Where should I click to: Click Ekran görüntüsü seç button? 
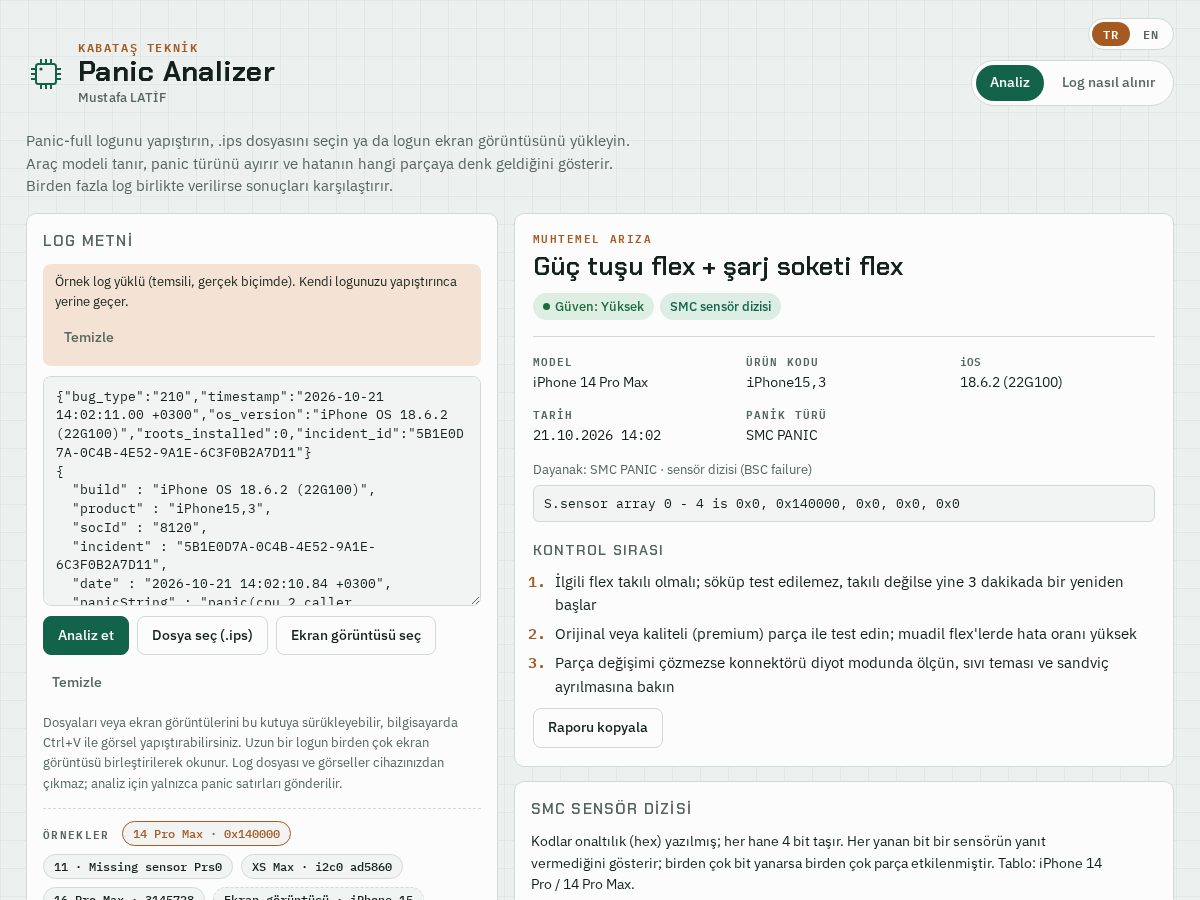pyautogui.click(x=356, y=635)
